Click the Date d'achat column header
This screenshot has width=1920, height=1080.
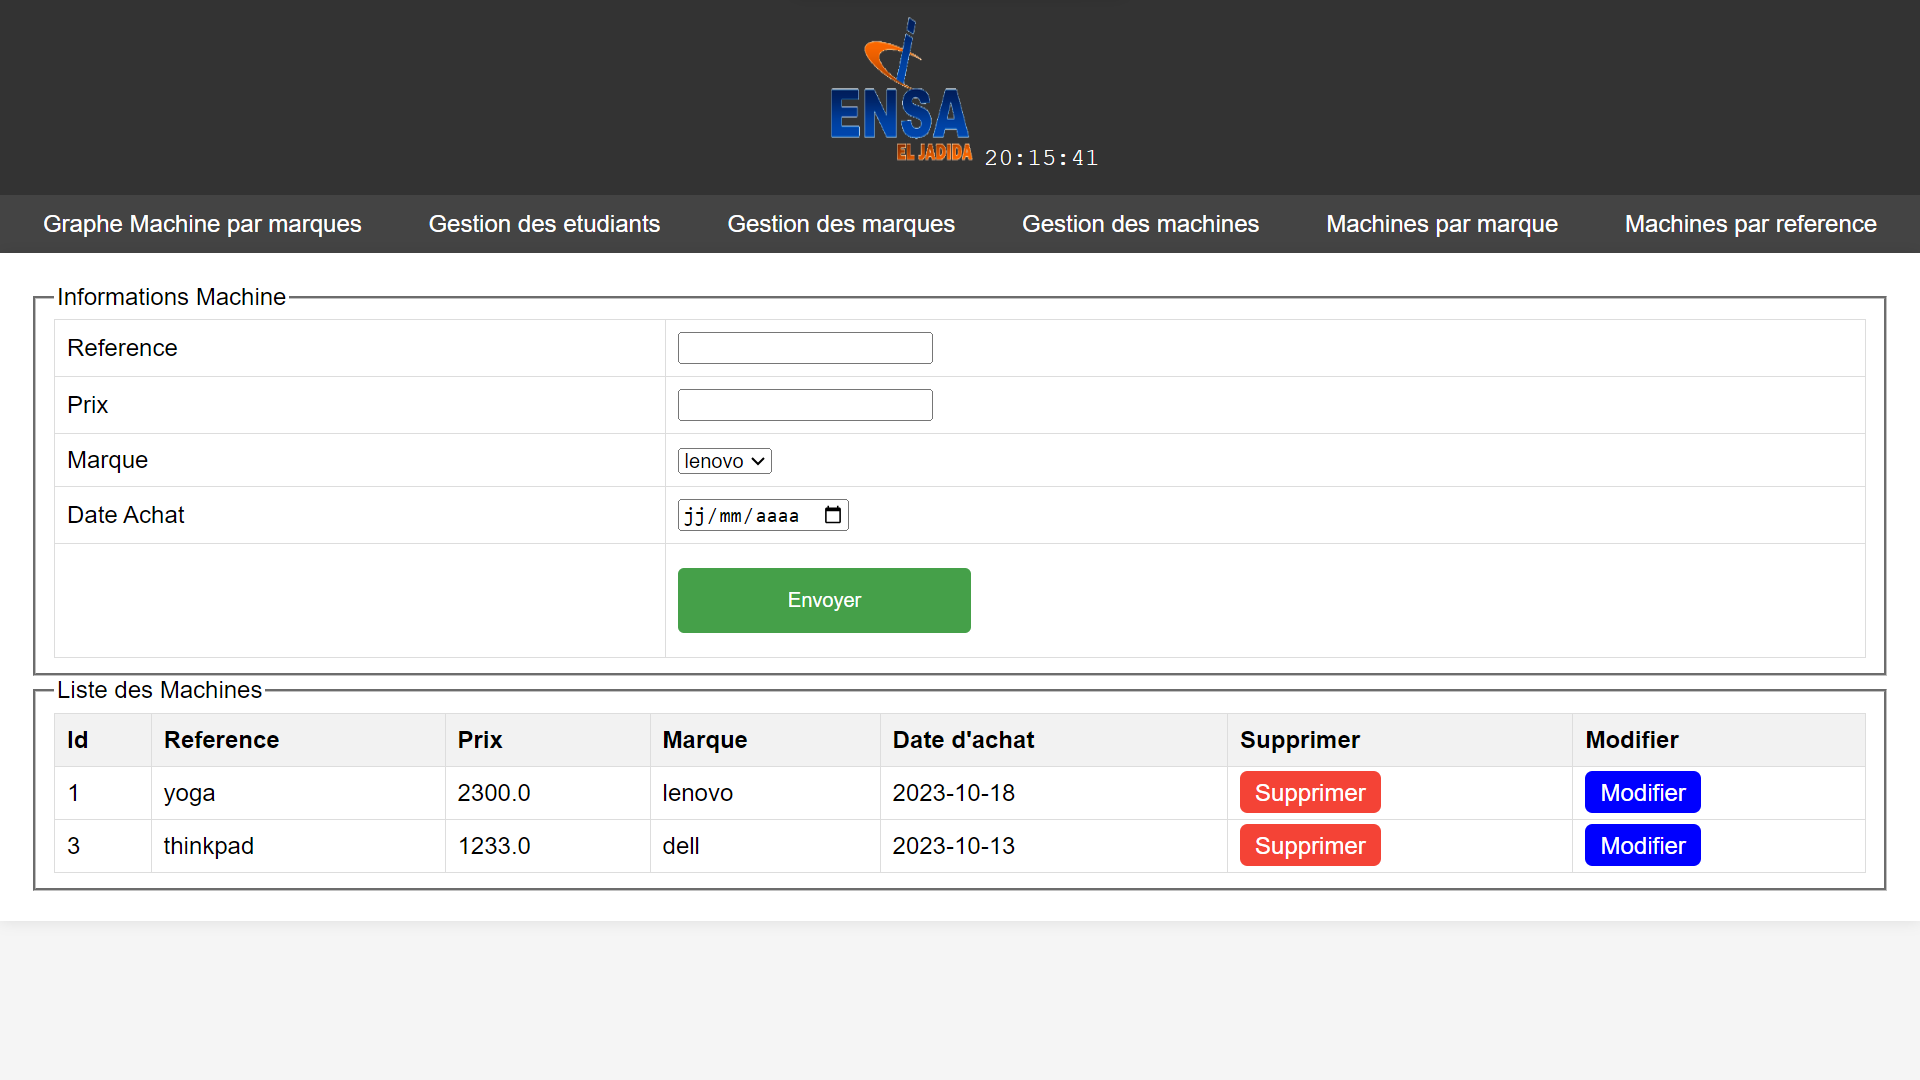click(963, 740)
